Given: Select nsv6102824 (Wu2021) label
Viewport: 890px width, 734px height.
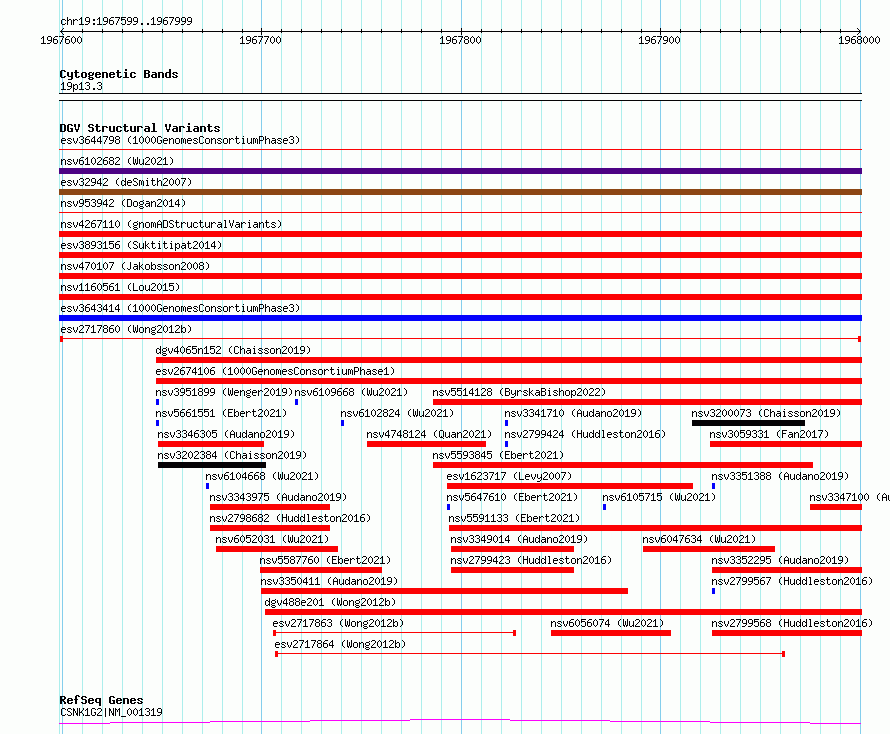Looking at the screenshot, I should 397,413.
